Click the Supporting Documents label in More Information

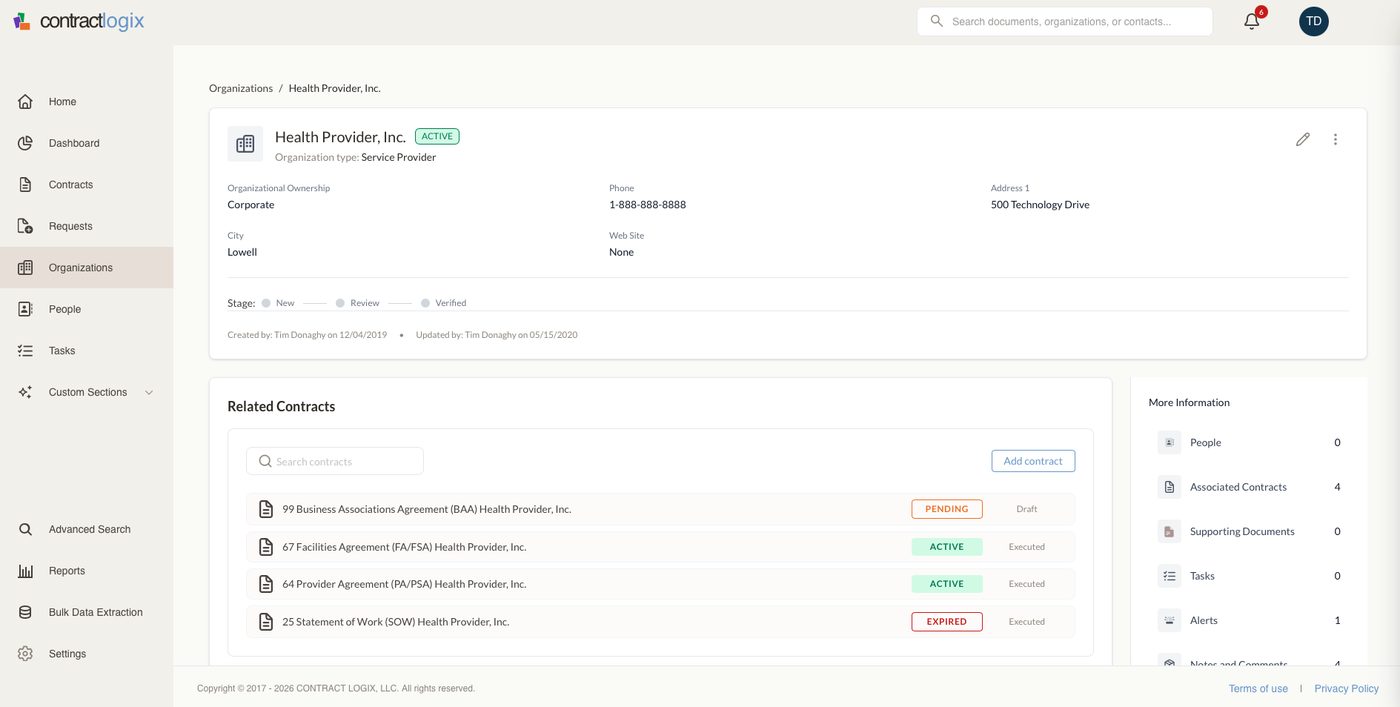coord(1242,531)
